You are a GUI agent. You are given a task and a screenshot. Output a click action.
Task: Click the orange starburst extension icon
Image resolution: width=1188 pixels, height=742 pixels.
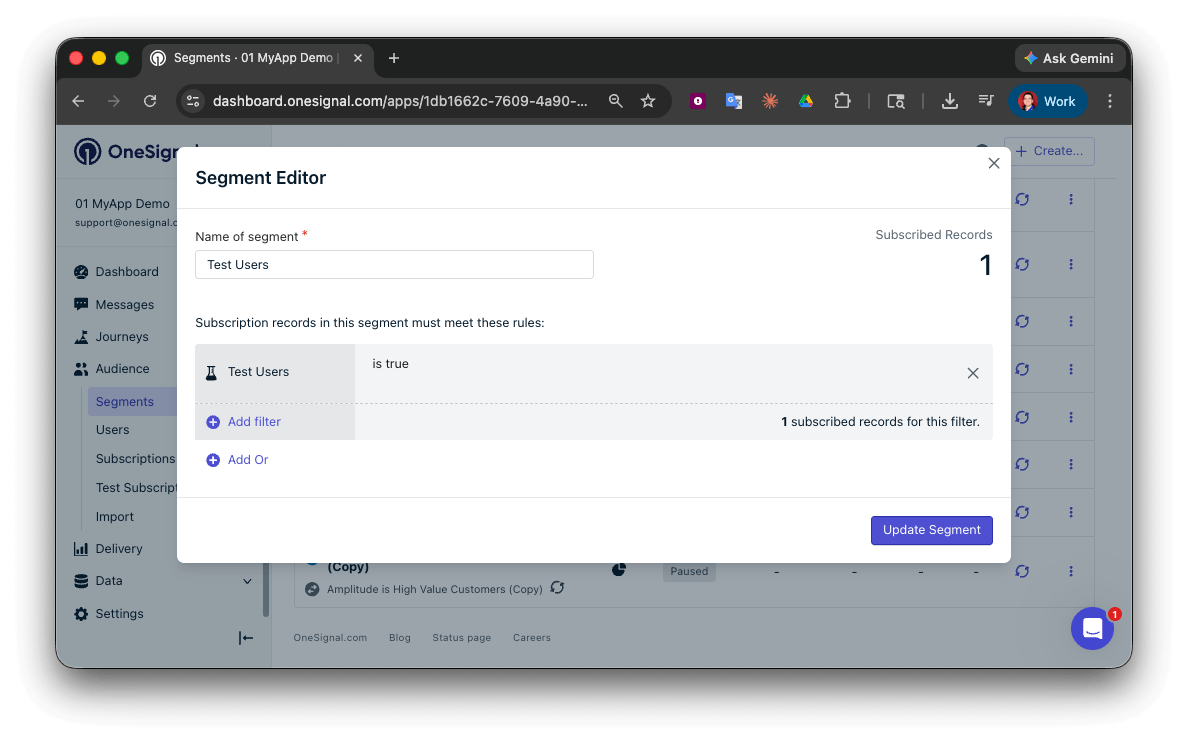click(770, 101)
